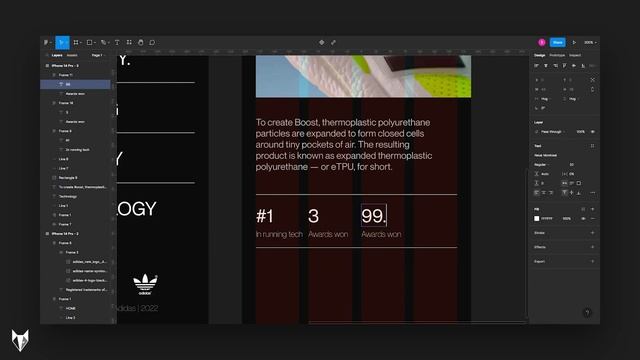Toggle constrain proportions lock
The image size is (640, 360).
[x=593, y=89]
